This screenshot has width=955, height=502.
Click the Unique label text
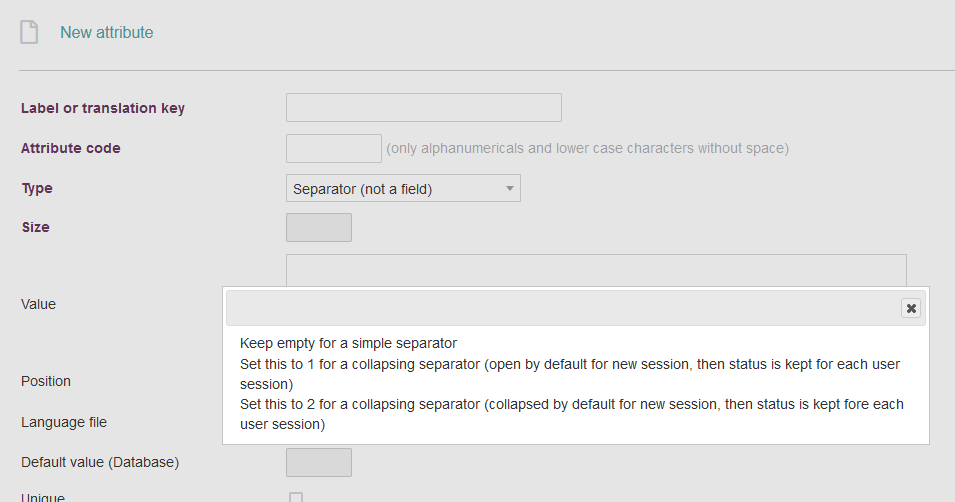(x=43, y=497)
